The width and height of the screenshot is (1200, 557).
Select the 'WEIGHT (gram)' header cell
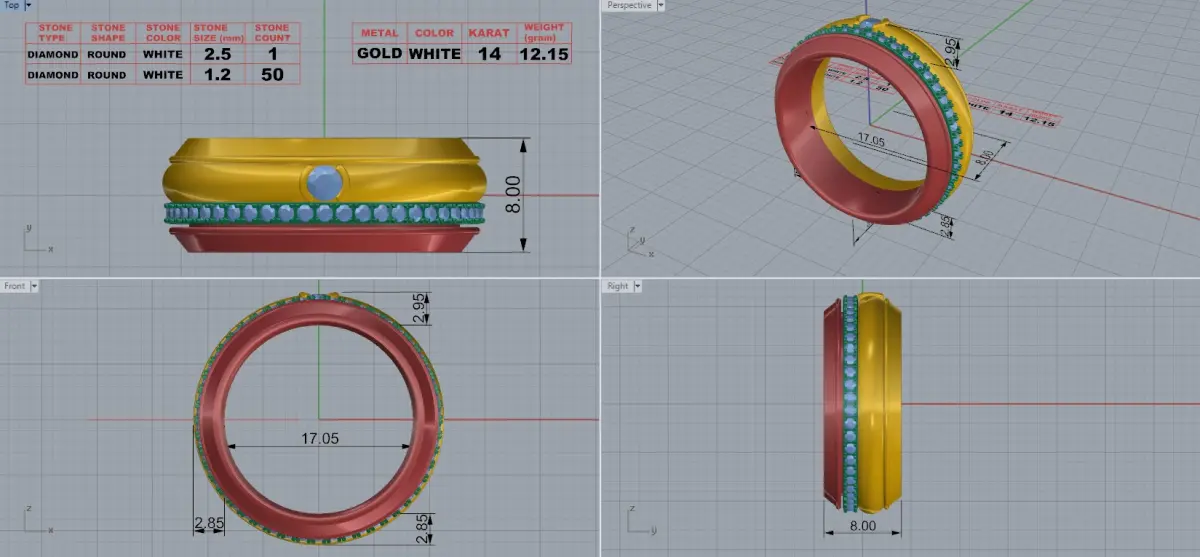click(544, 32)
